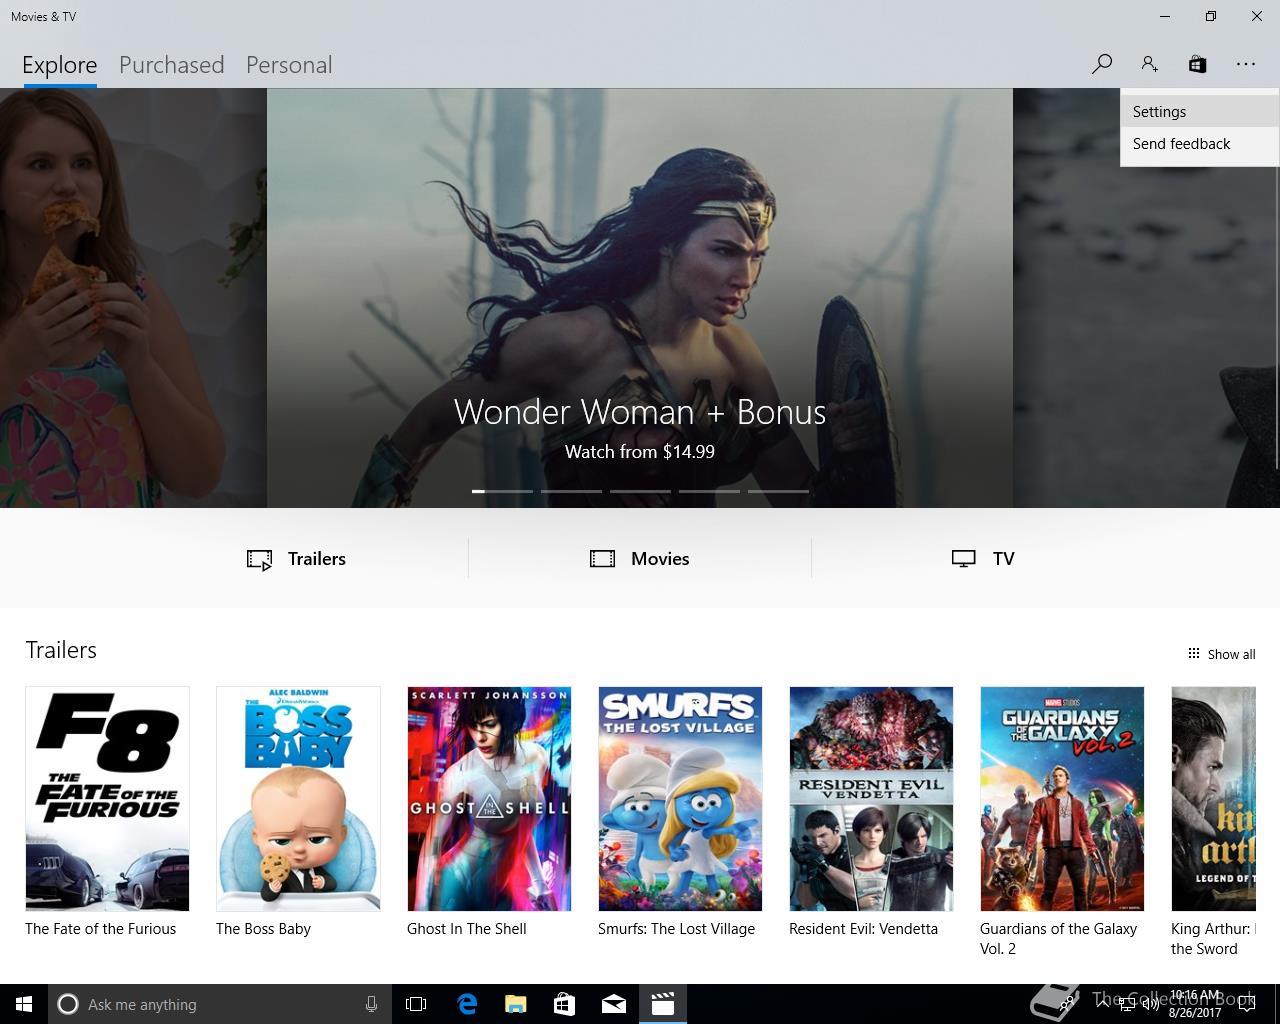Image resolution: width=1280 pixels, height=1024 pixels.
Task: Open Wonder Woman + Bonus banner title
Action: click(640, 412)
